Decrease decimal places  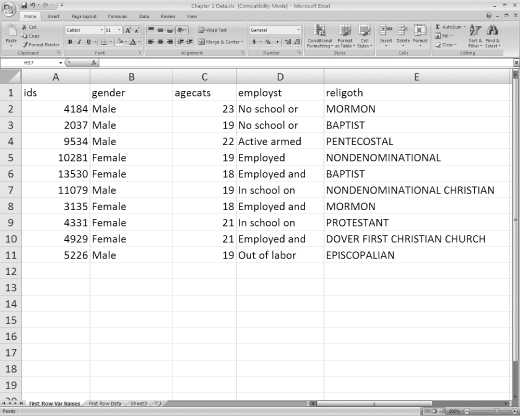pos(297,42)
